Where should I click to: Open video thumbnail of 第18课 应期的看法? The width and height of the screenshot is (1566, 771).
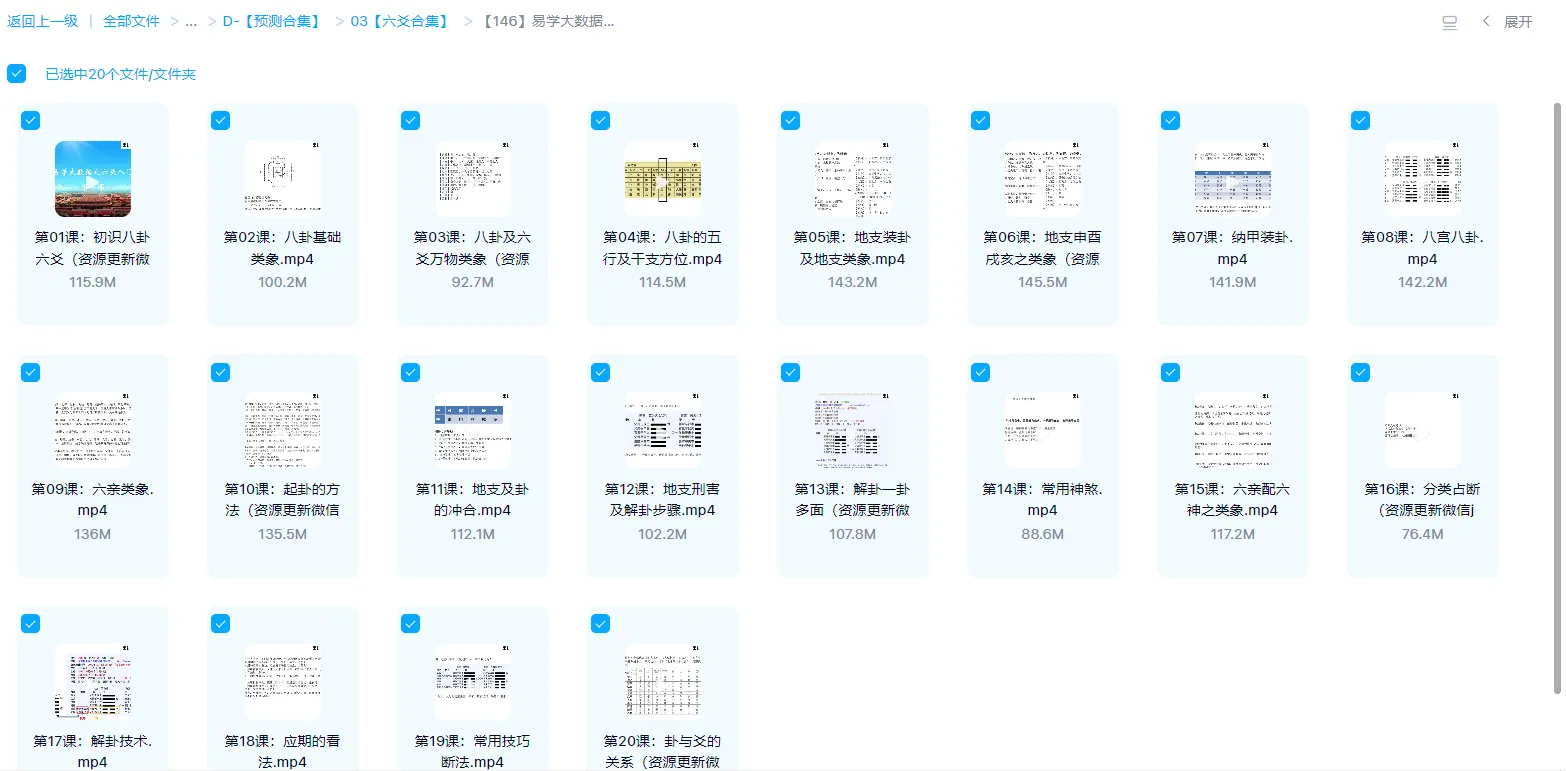click(x=283, y=683)
